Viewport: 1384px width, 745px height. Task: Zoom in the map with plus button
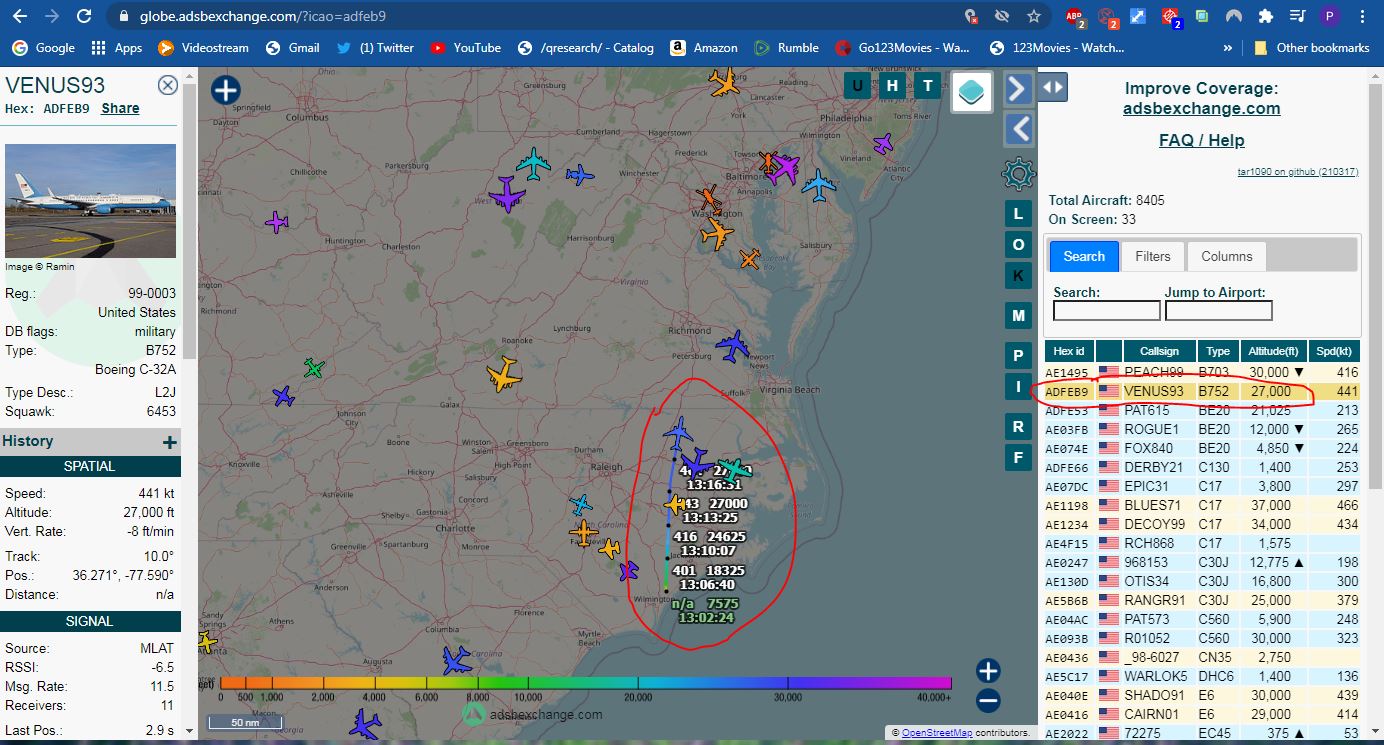point(988,671)
